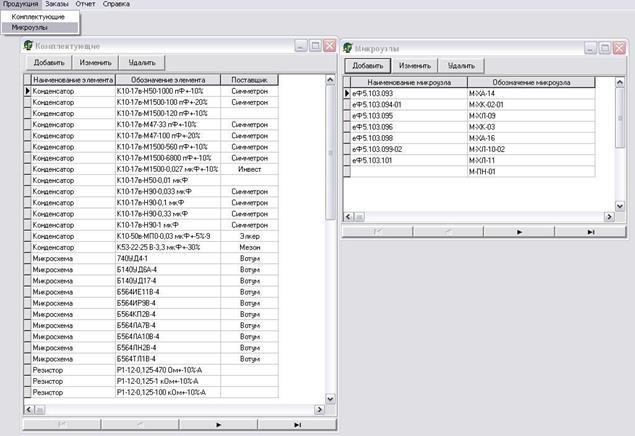Image resolution: width=635 pixels, height=436 pixels.
Task: Go to next record in Комплектующие navigator
Action: (219, 424)
